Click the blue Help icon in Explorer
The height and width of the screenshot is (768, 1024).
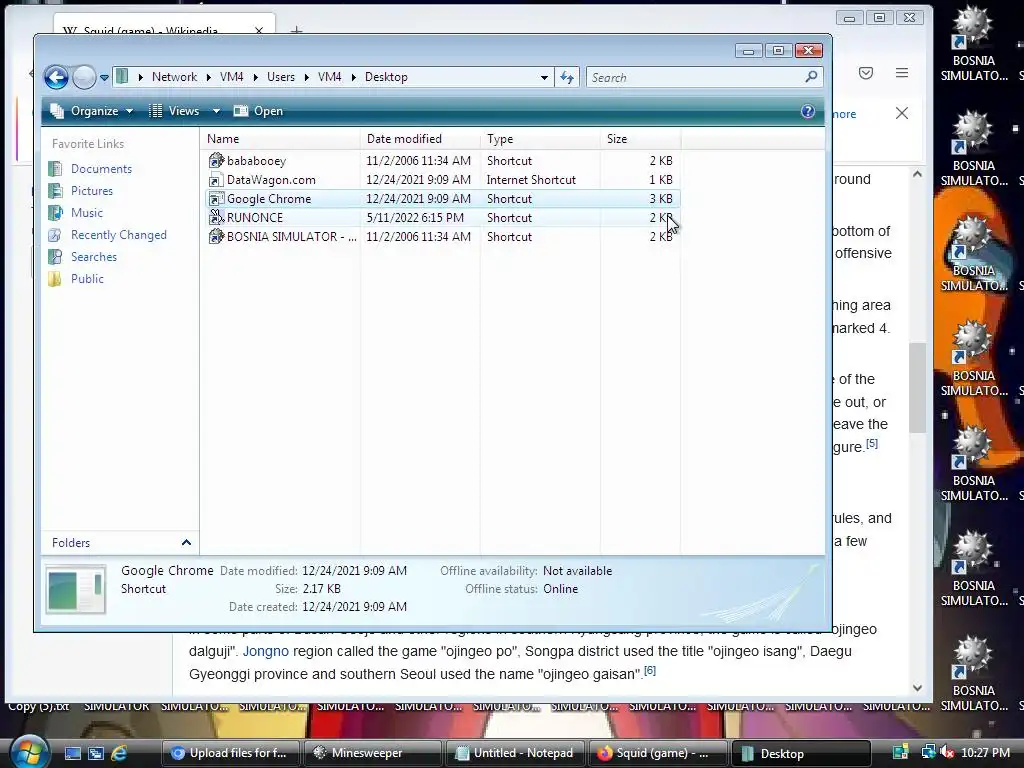tap(808, 111)
